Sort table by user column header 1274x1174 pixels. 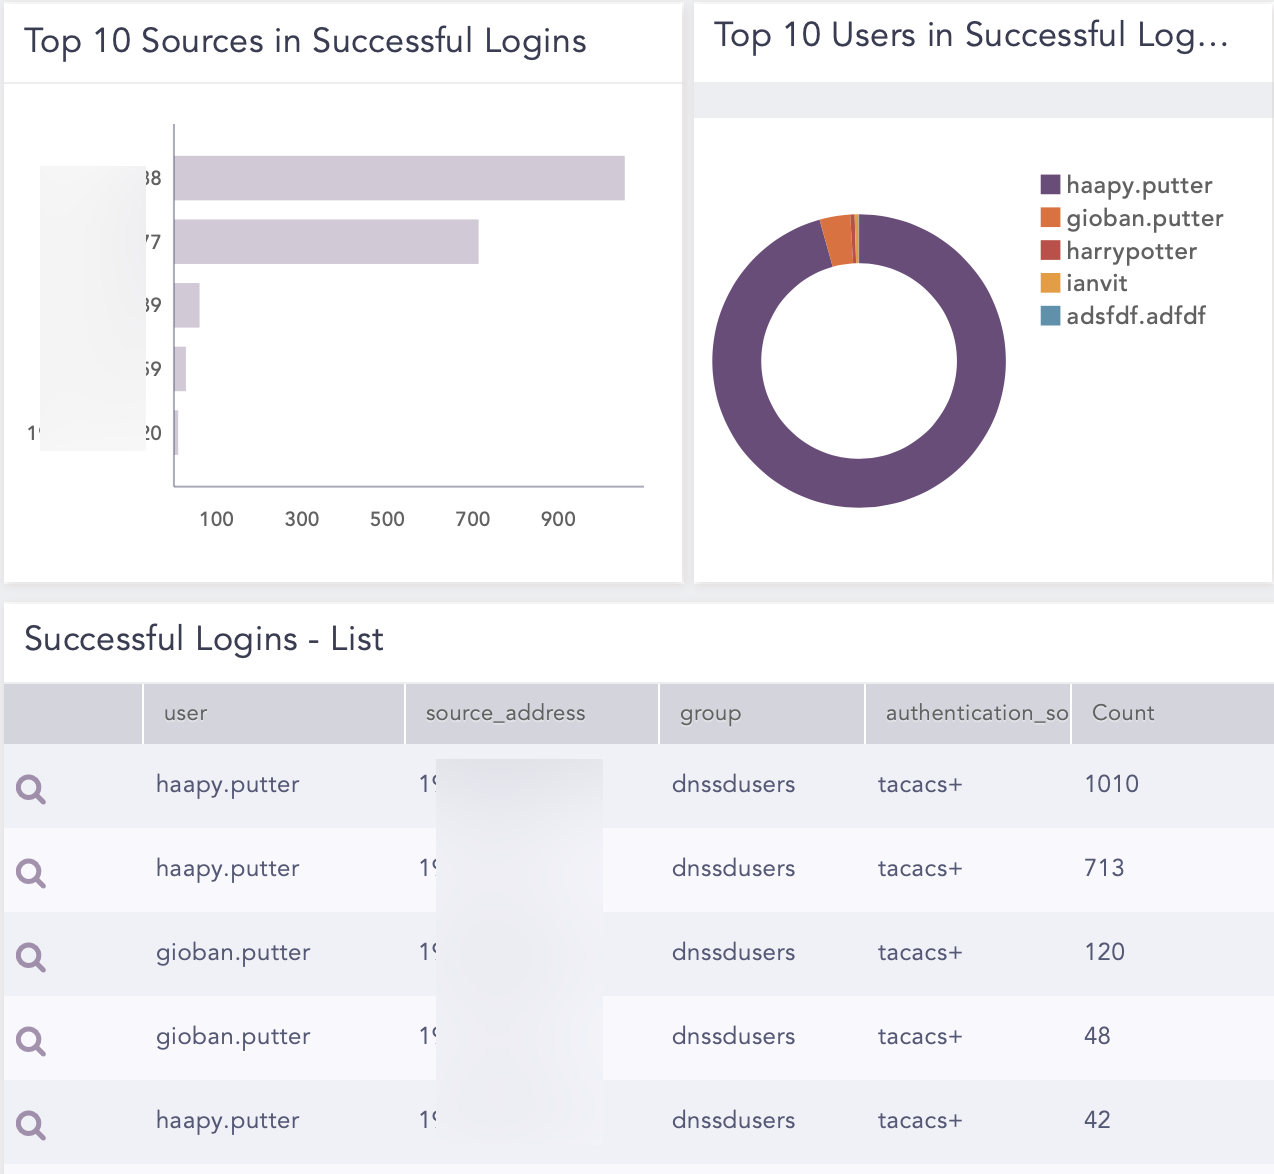(185, 713)
